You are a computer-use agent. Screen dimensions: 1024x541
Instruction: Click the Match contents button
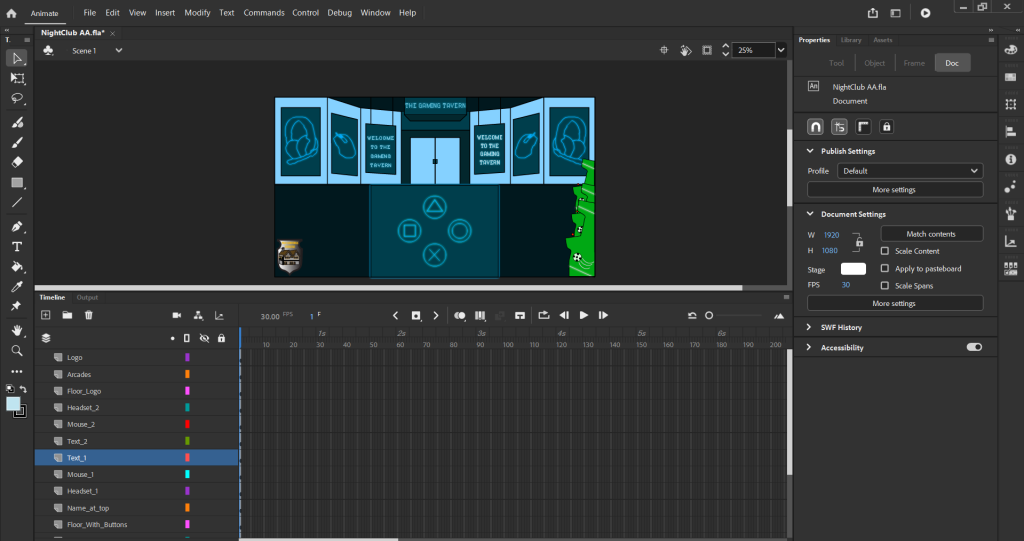931,234
